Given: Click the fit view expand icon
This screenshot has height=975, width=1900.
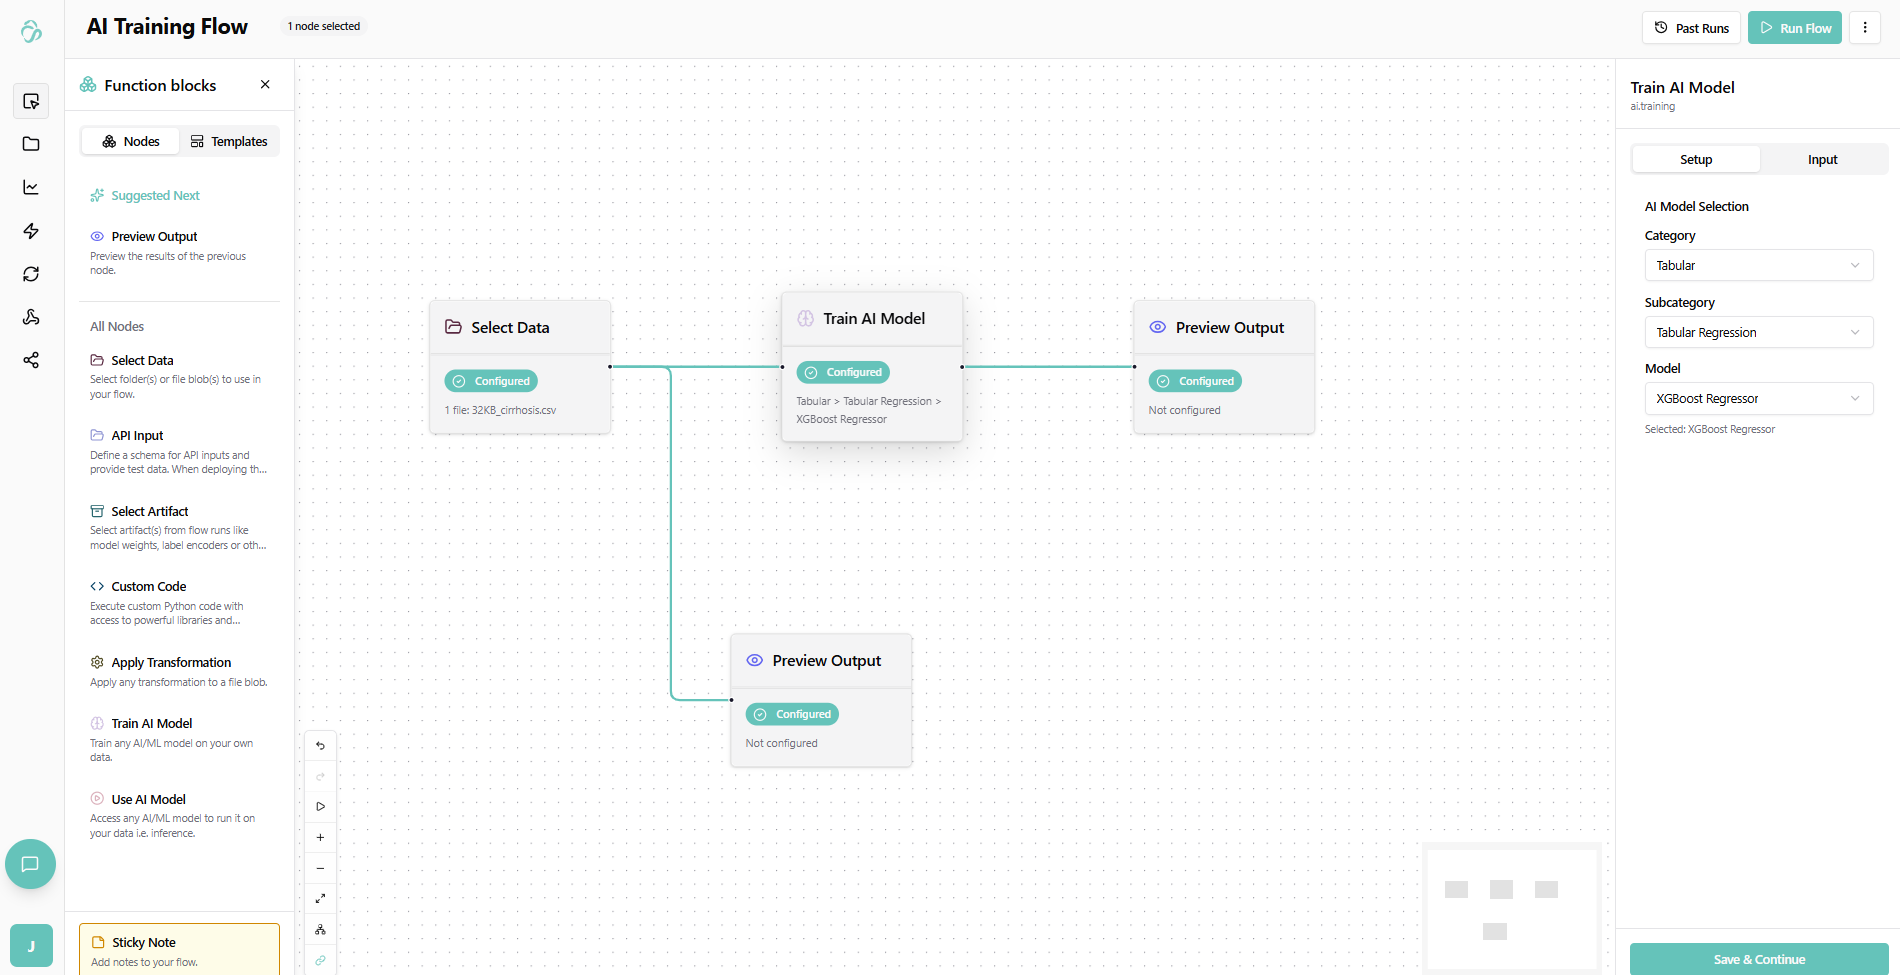Looking at the screenshot, I should pos(320,899).
